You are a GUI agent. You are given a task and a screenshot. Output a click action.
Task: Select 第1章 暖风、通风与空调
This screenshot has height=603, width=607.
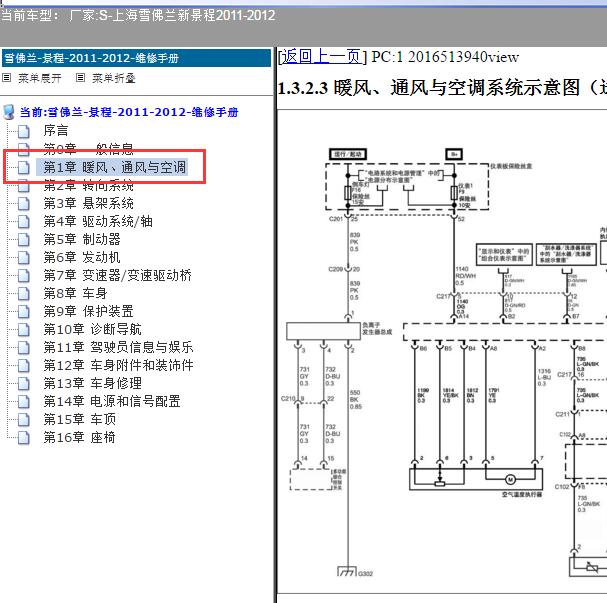coord(114,167)
